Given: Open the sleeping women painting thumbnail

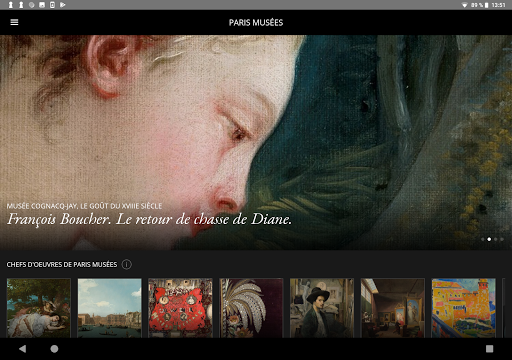Looking at the screenshot, I should point(39,308).
